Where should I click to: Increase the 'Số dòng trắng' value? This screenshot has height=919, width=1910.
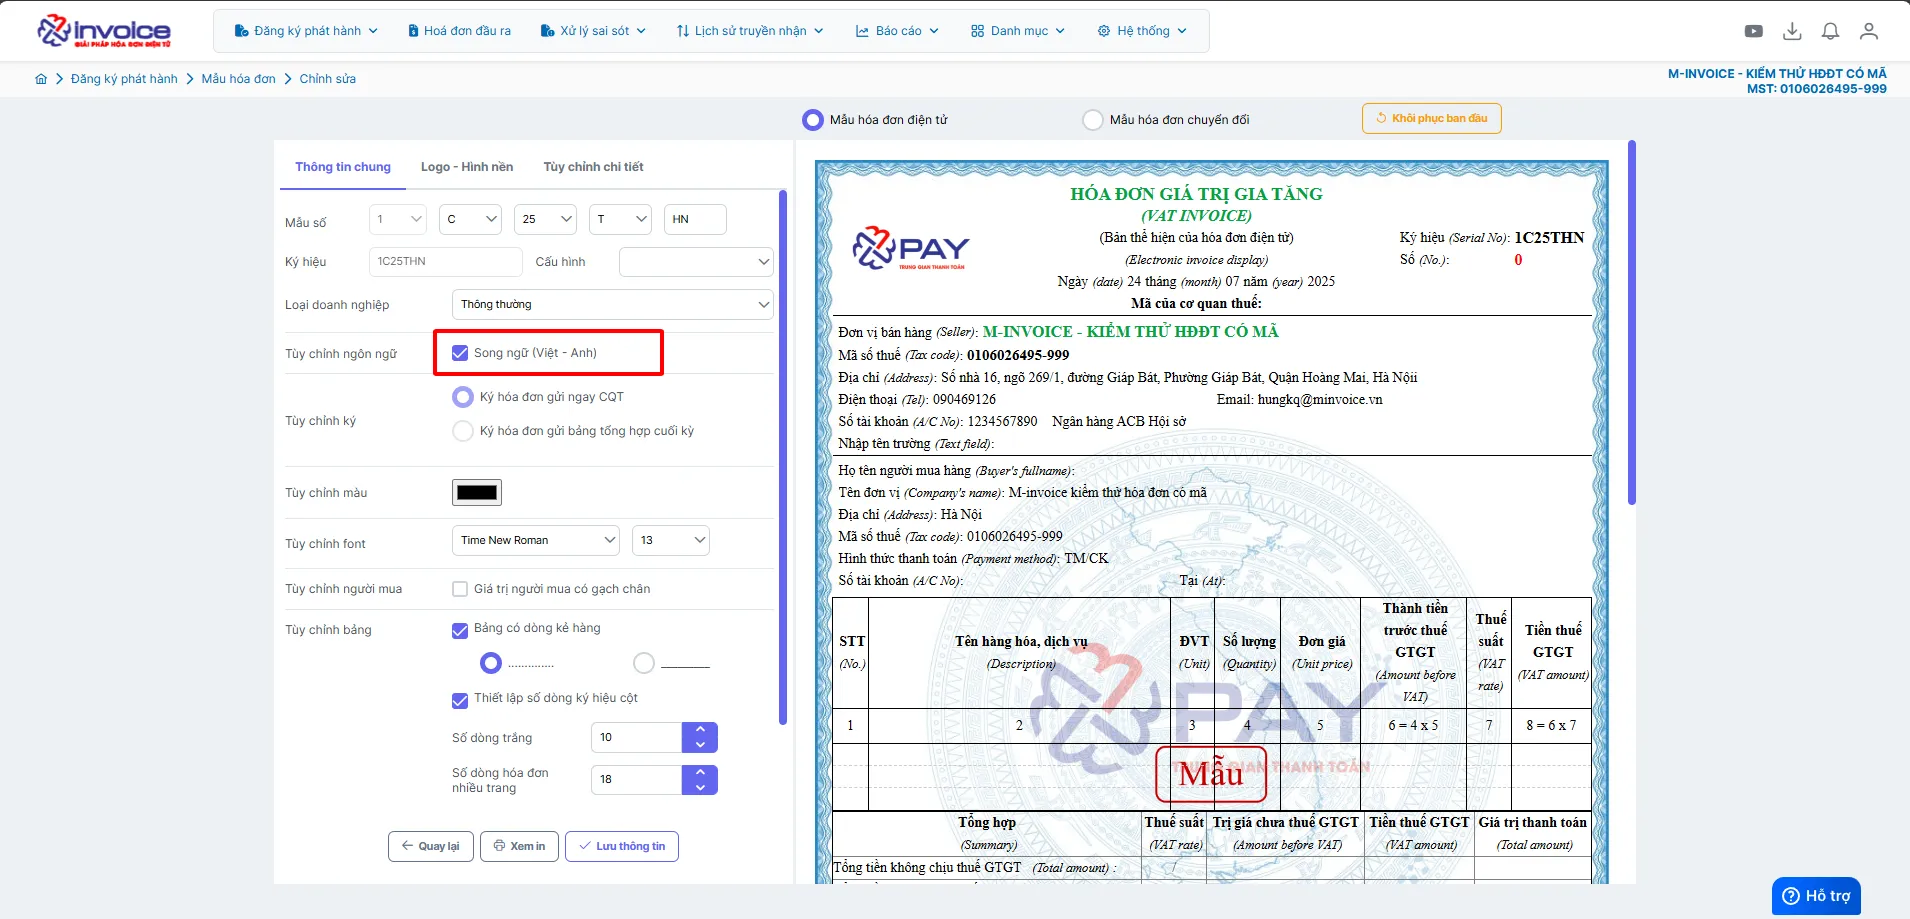pos(700,729)
